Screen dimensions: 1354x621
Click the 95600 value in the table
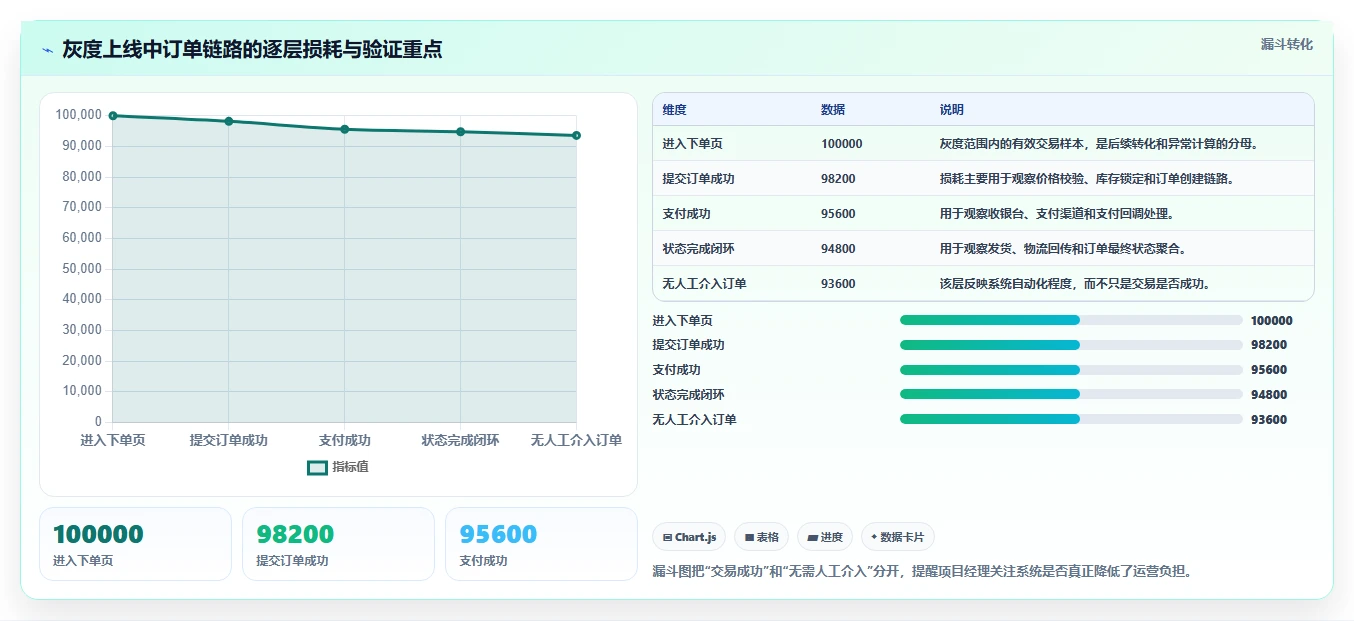(x=838, y=214)
